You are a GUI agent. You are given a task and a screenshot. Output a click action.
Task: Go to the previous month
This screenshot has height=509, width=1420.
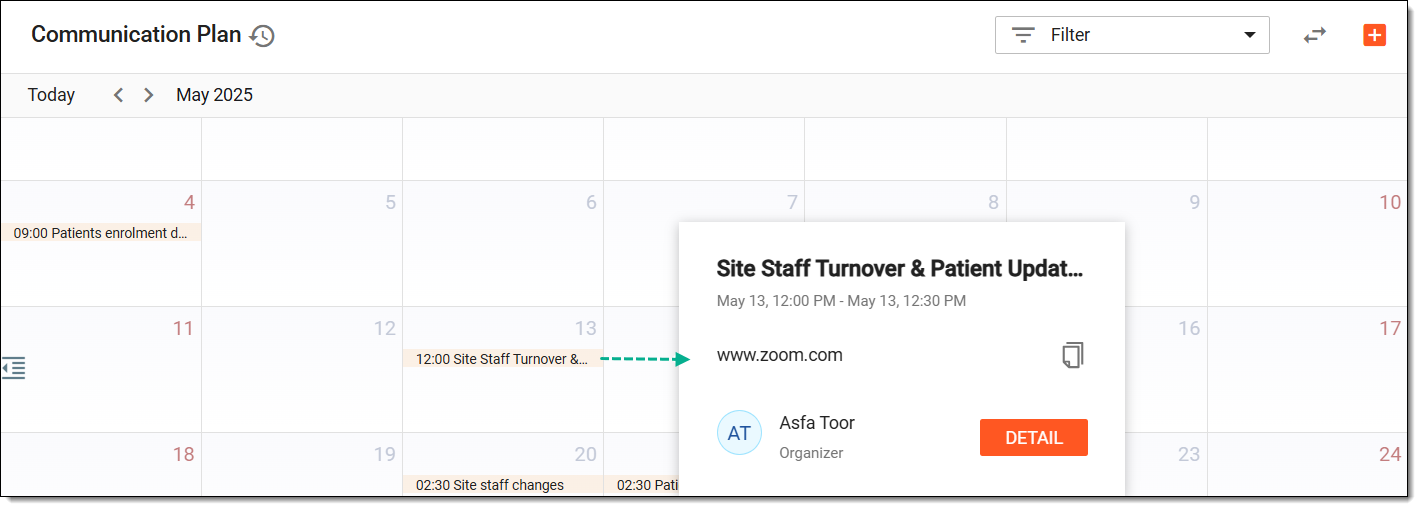tap(118, 95)
